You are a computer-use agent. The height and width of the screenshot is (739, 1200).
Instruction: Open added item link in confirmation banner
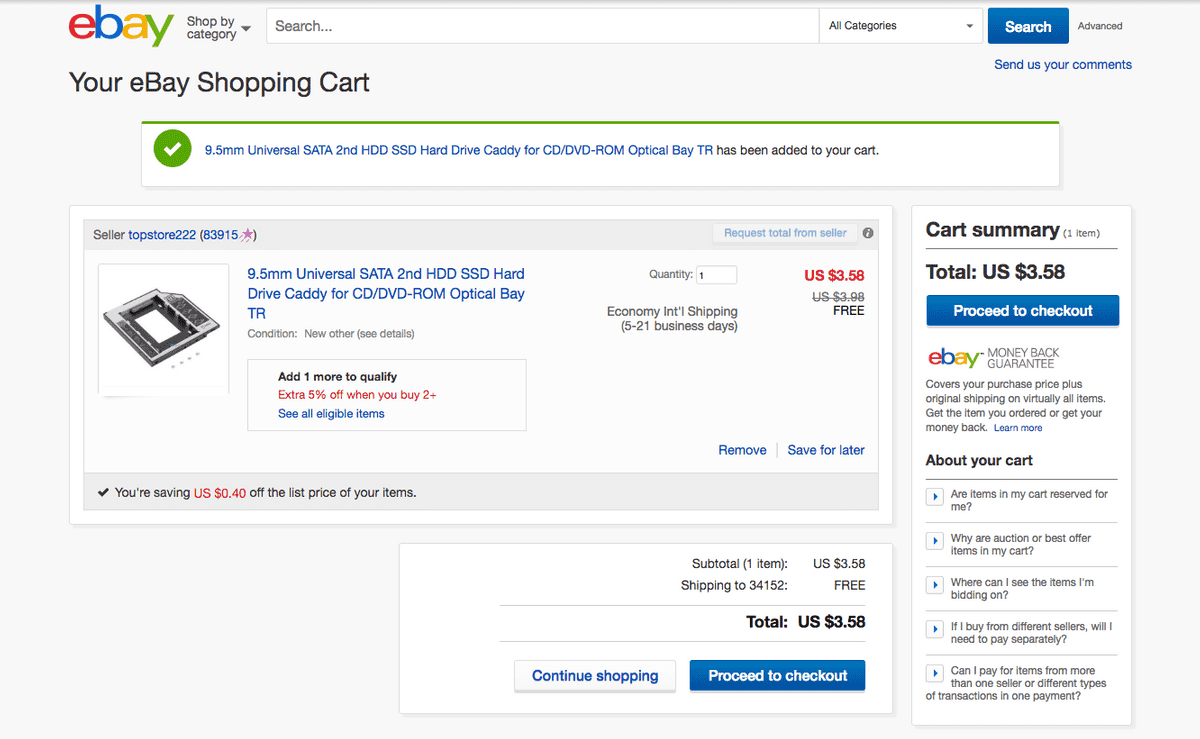pos(459,150)
